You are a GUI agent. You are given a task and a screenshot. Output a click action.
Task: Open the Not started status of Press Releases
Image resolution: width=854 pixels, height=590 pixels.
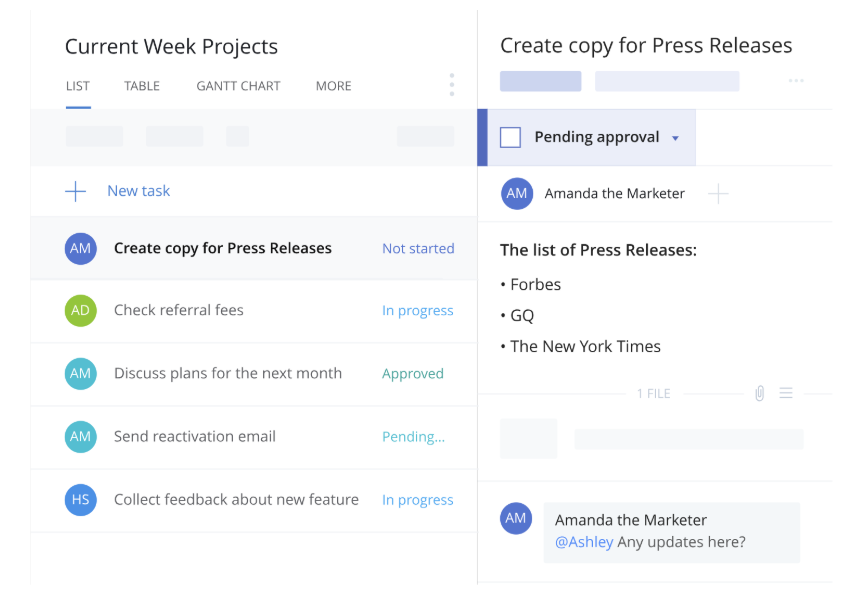pos(418,249)
